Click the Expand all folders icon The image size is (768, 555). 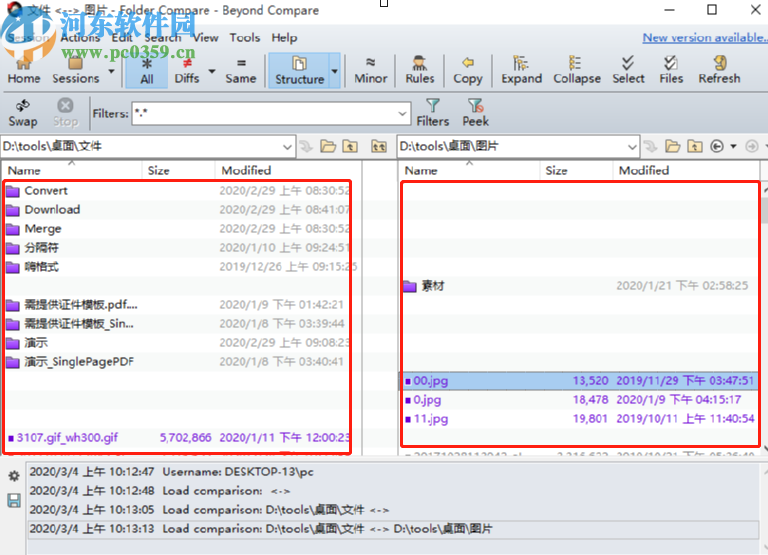(x=521, y=71)
